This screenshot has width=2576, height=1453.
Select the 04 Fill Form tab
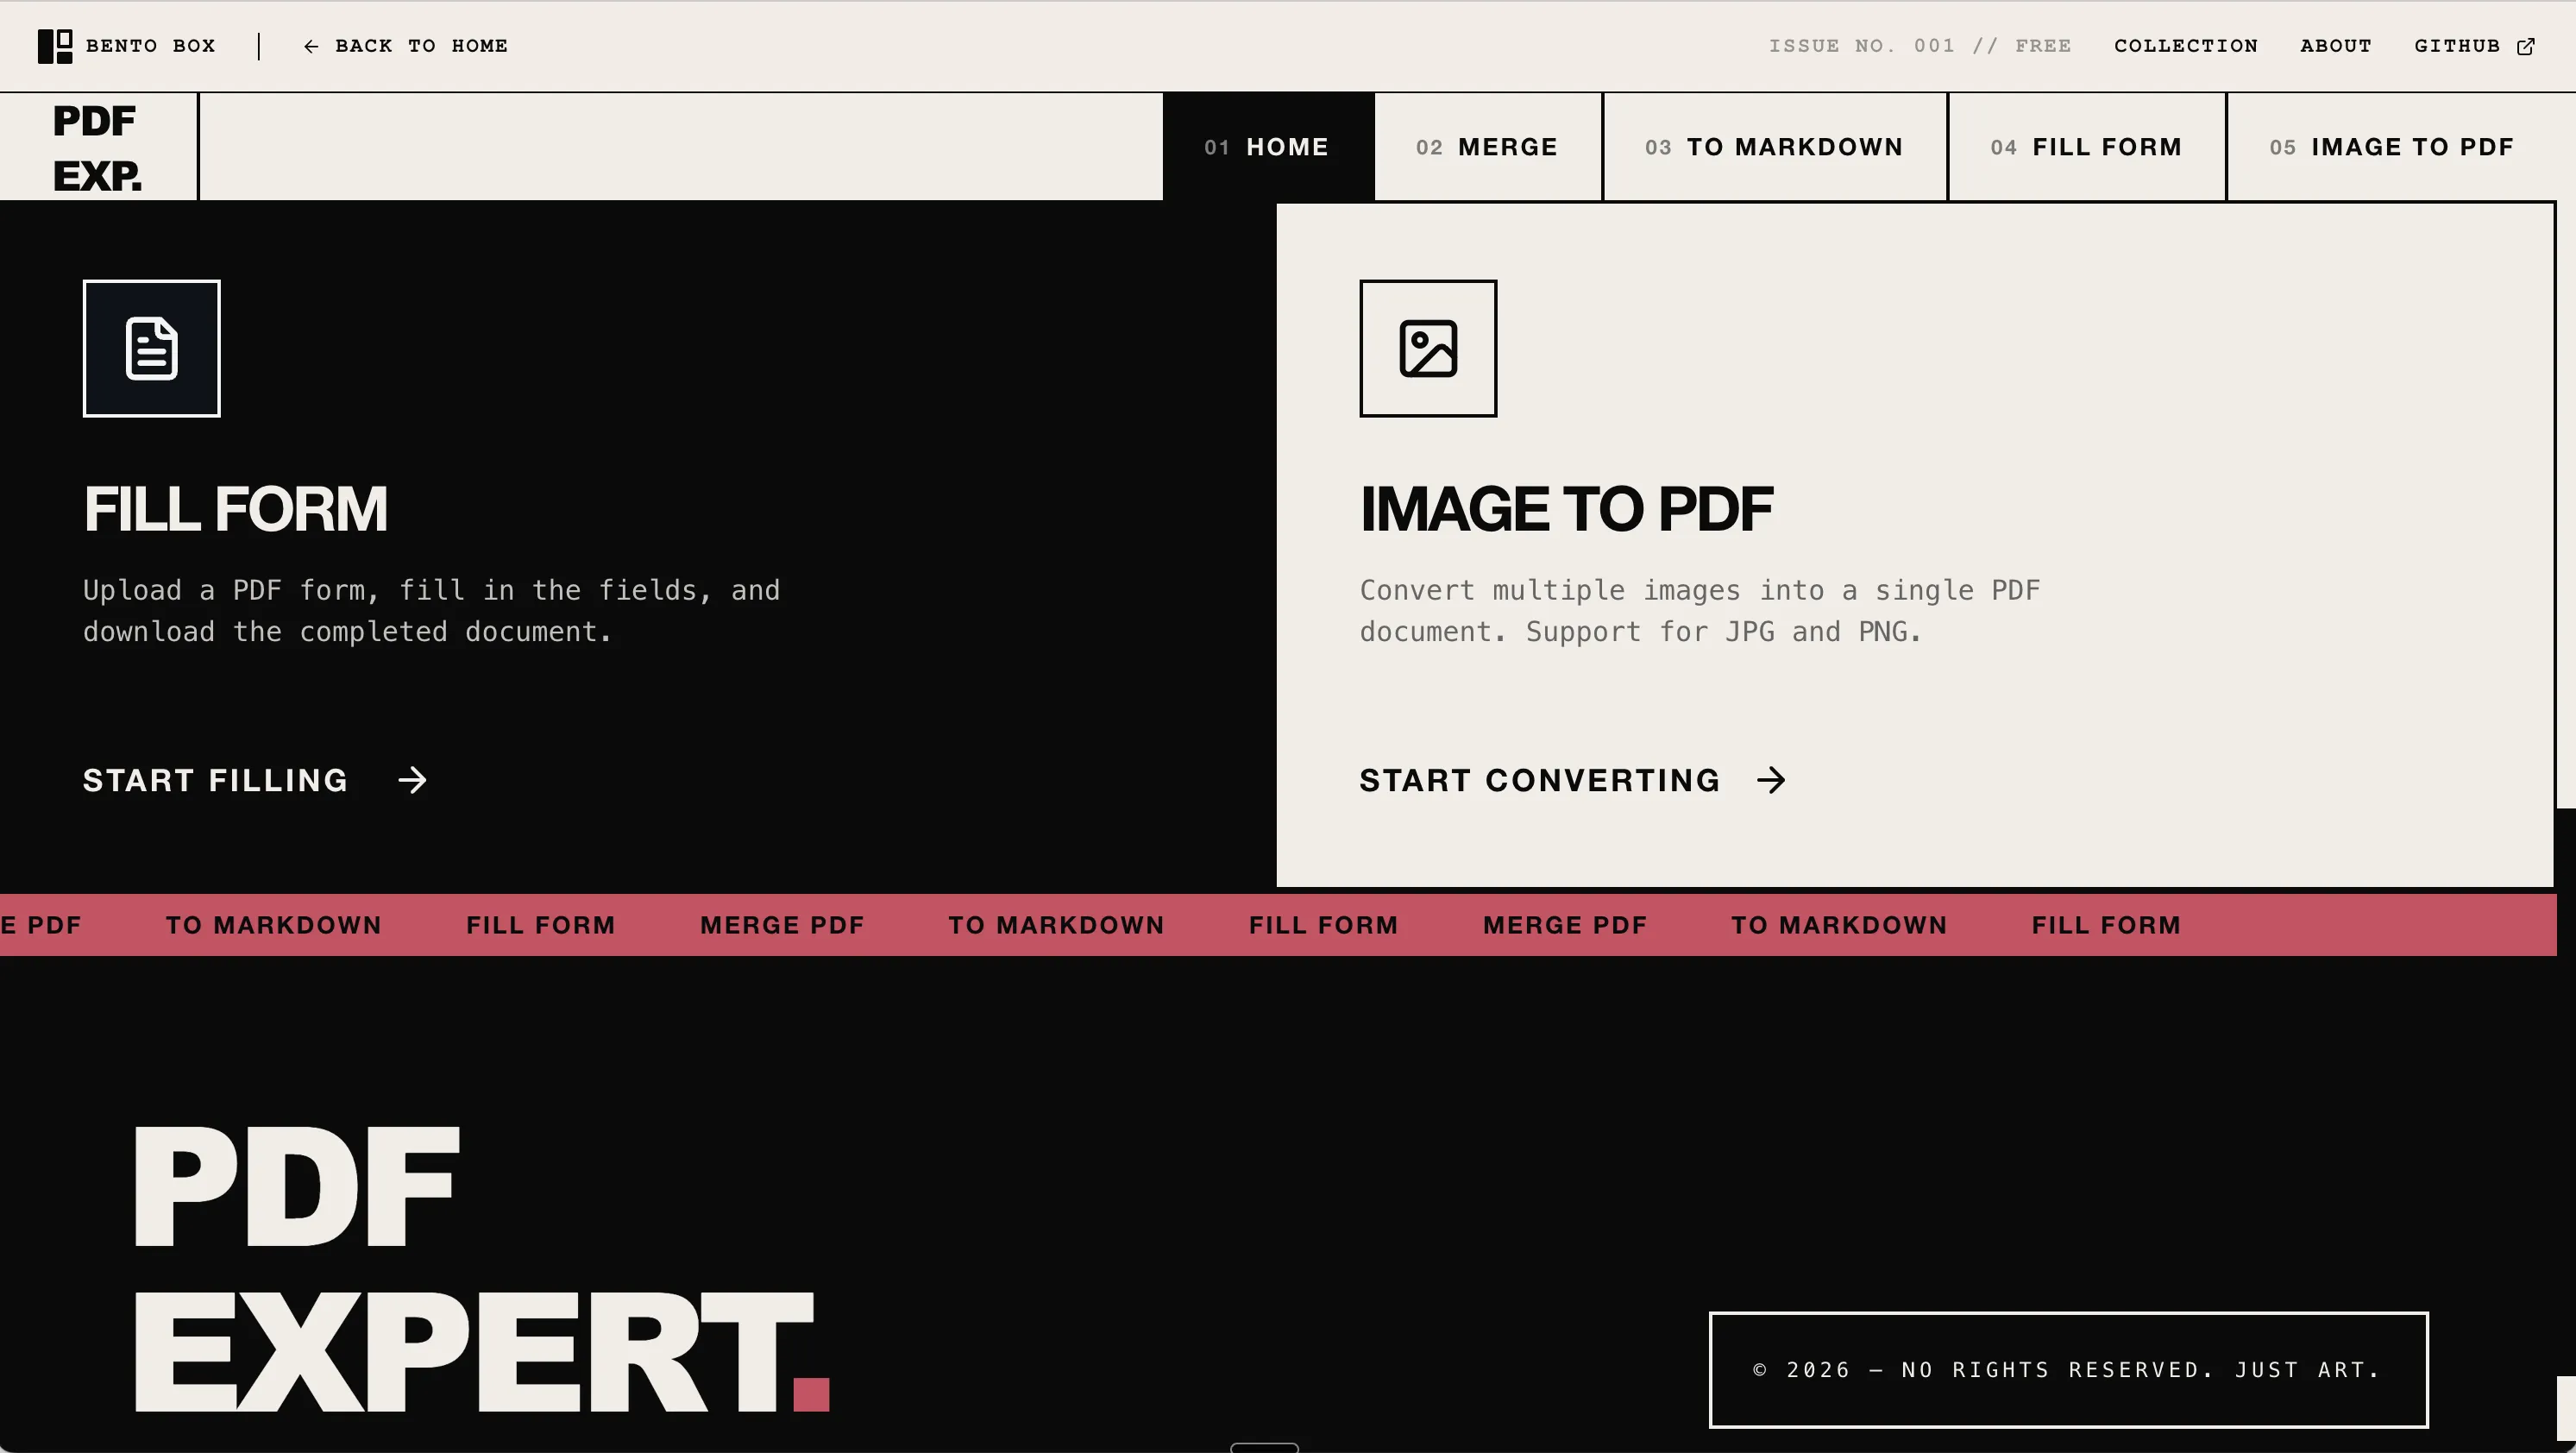point(2086,147)
